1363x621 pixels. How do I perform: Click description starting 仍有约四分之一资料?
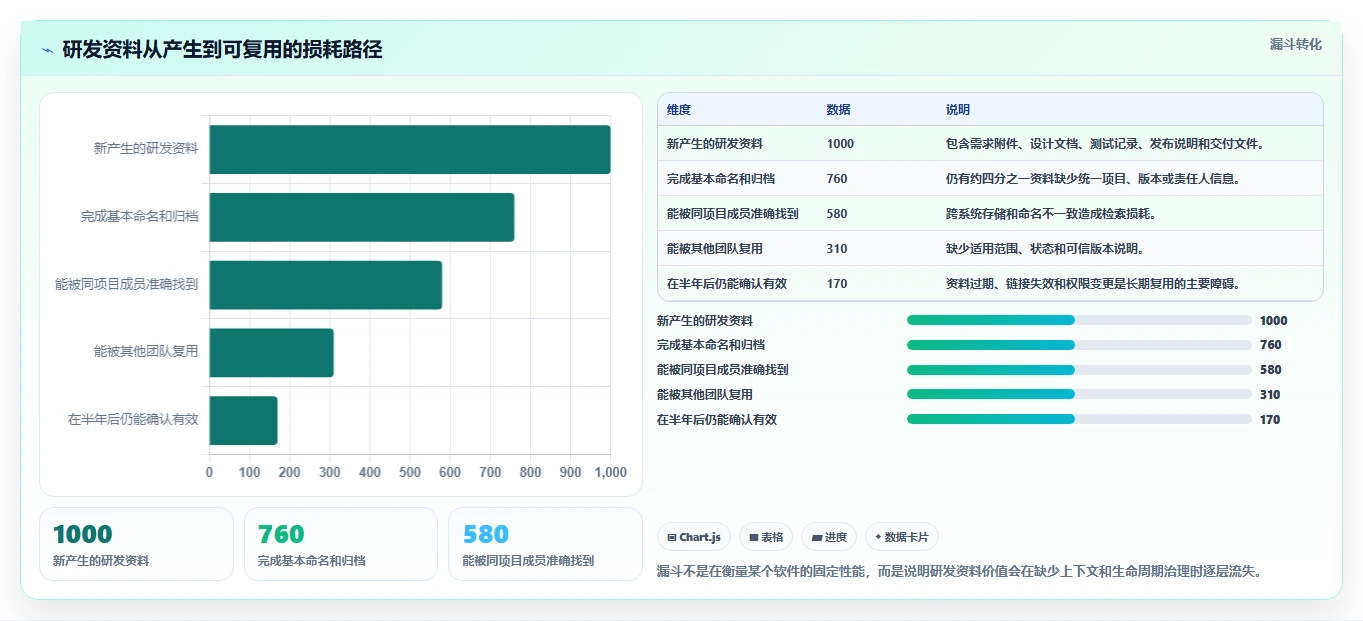tap(1094, 179)
